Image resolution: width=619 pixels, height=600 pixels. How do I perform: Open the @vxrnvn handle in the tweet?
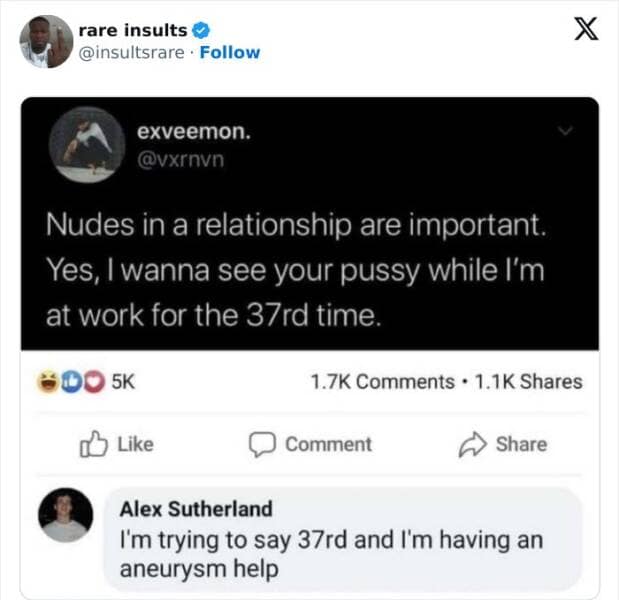pyautogui.click(x=180, y=160)
